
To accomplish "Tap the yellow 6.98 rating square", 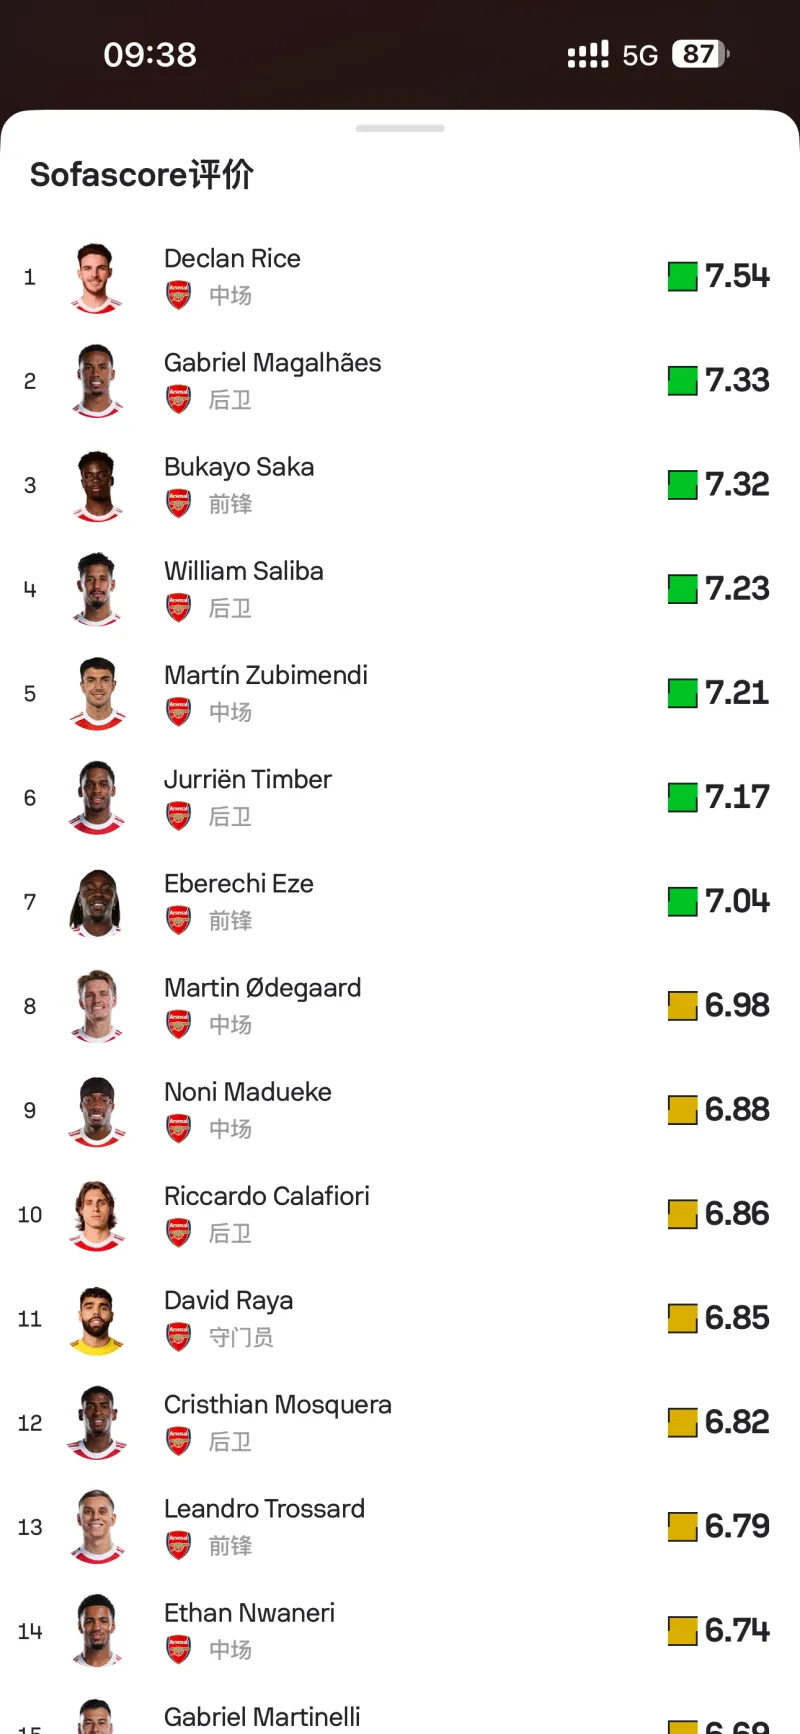I will (x=683, y=1005).
